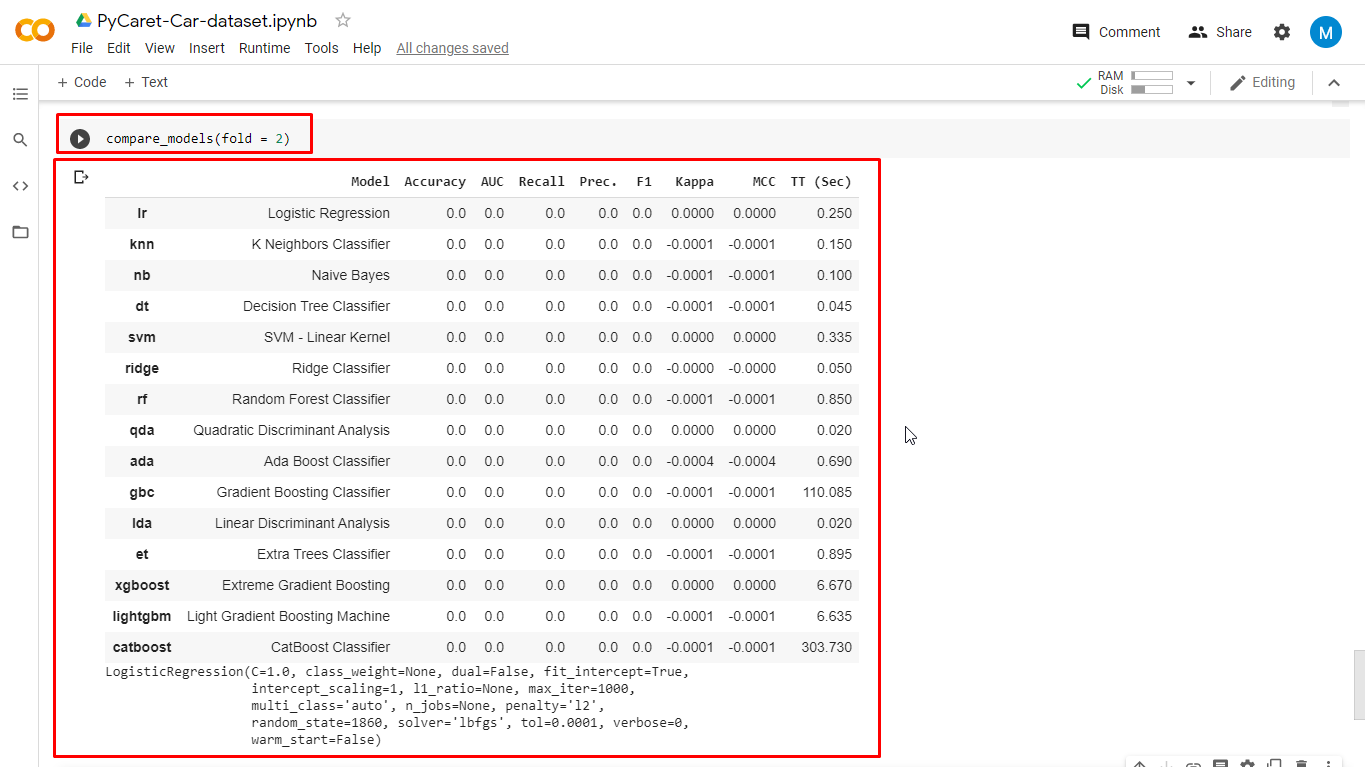
Task: Click the RAM usage indicator bar
Action: (x=1152, y=75)
